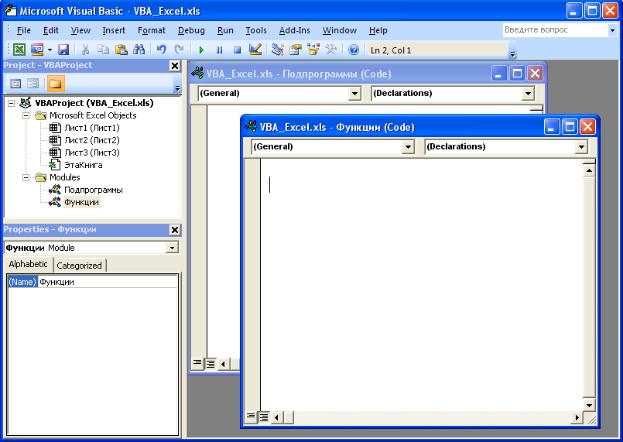Click the Cut scissors icon
623x442 pixels.
(85, 50)
